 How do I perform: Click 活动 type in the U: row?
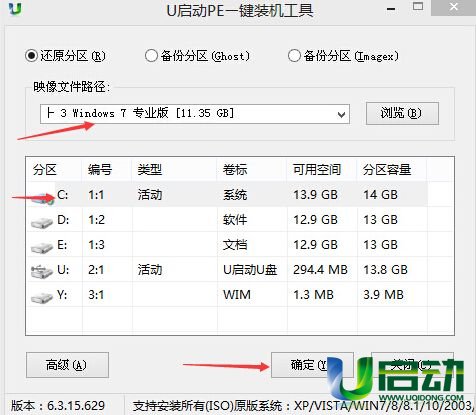click(150, 270)
